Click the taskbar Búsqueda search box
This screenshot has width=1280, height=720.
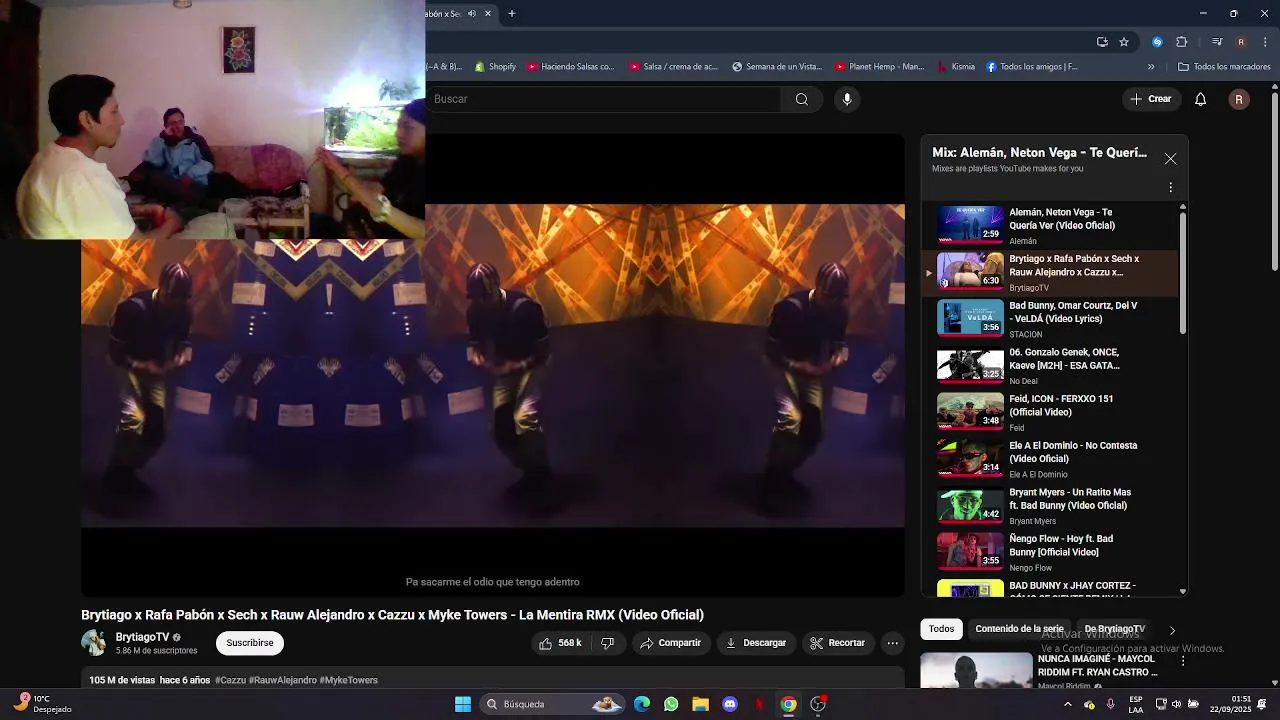(x=553, y=704)
